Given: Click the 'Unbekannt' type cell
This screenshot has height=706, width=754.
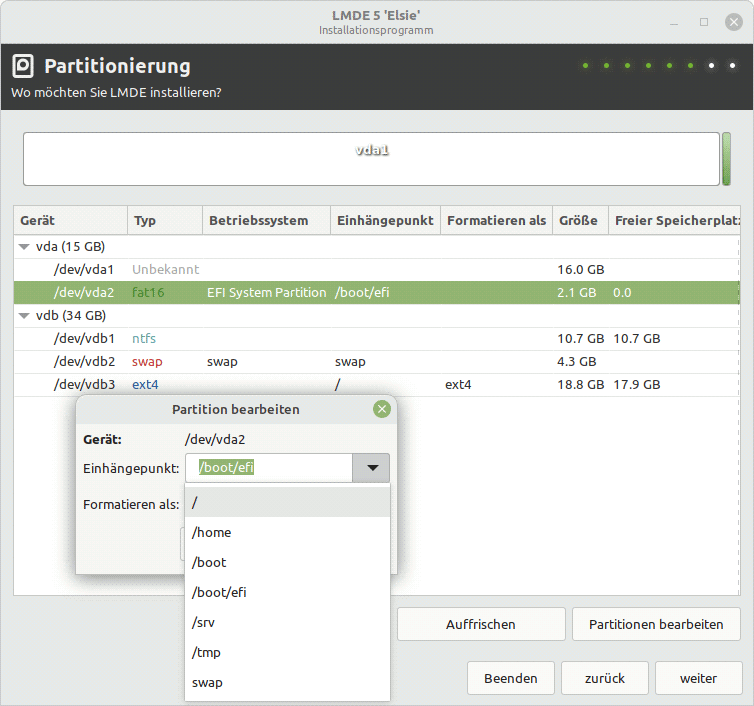Looking at the screenshot, I should 165,269.
